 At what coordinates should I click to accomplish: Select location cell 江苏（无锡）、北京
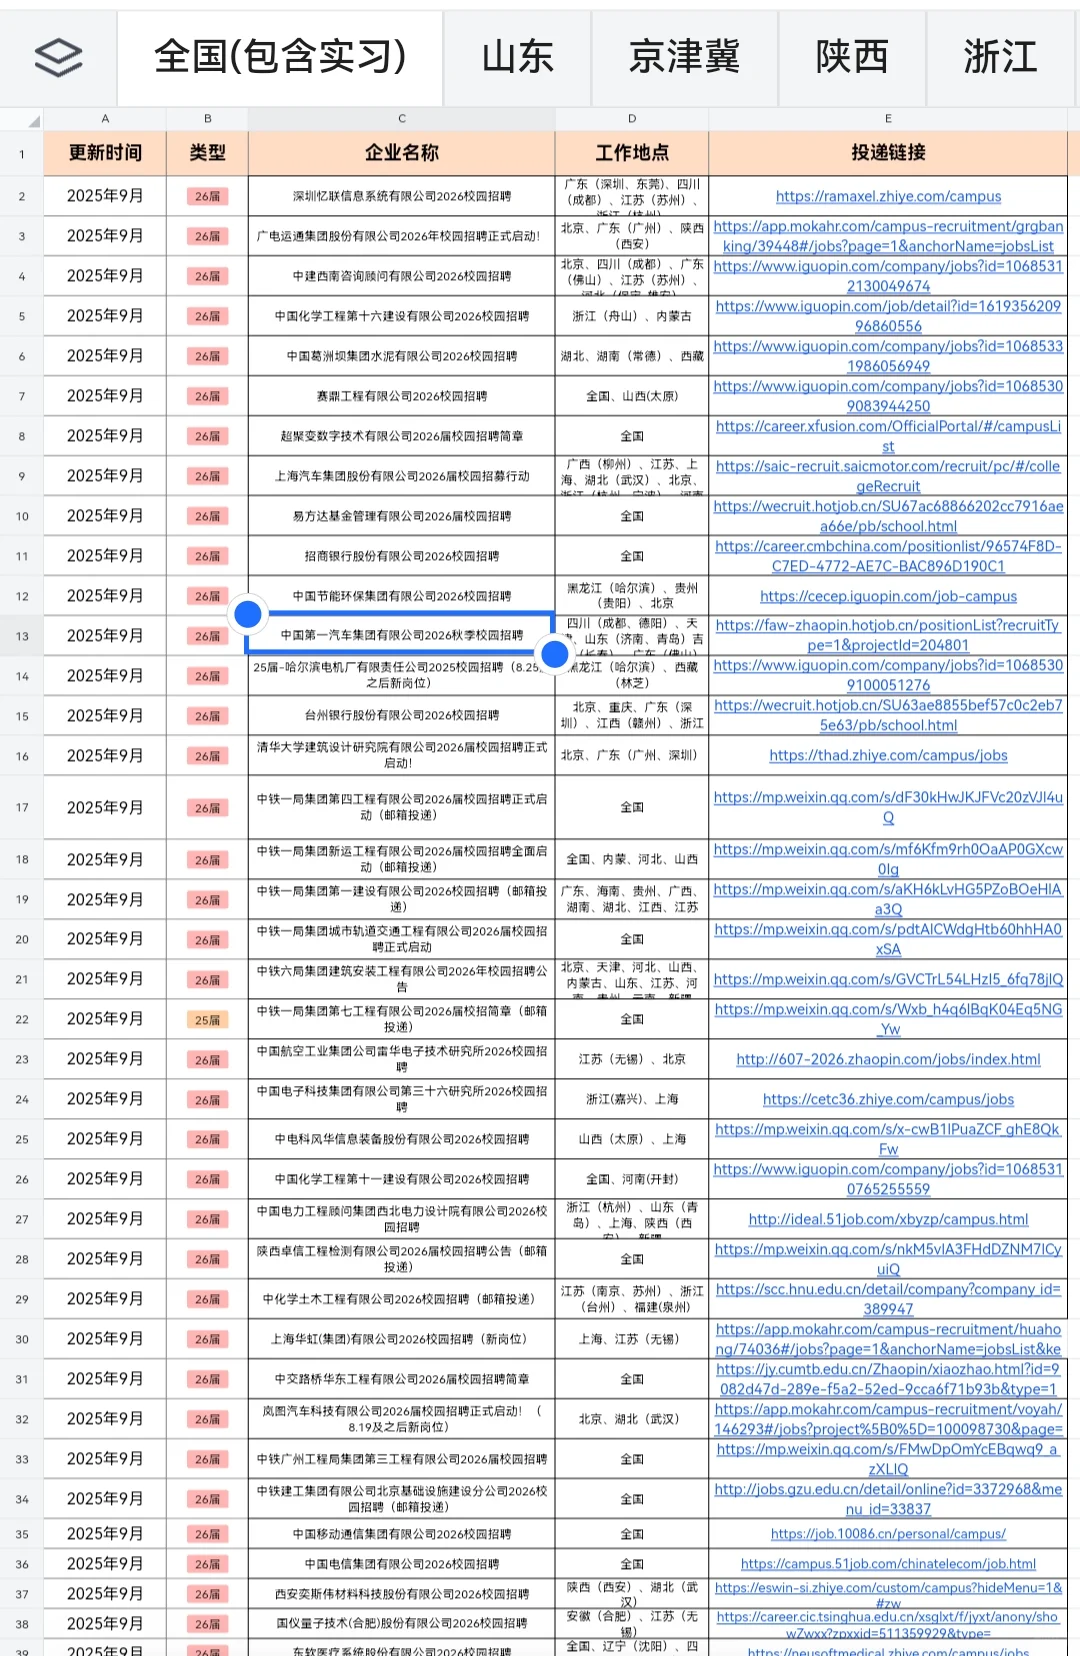pos(632,1059)
